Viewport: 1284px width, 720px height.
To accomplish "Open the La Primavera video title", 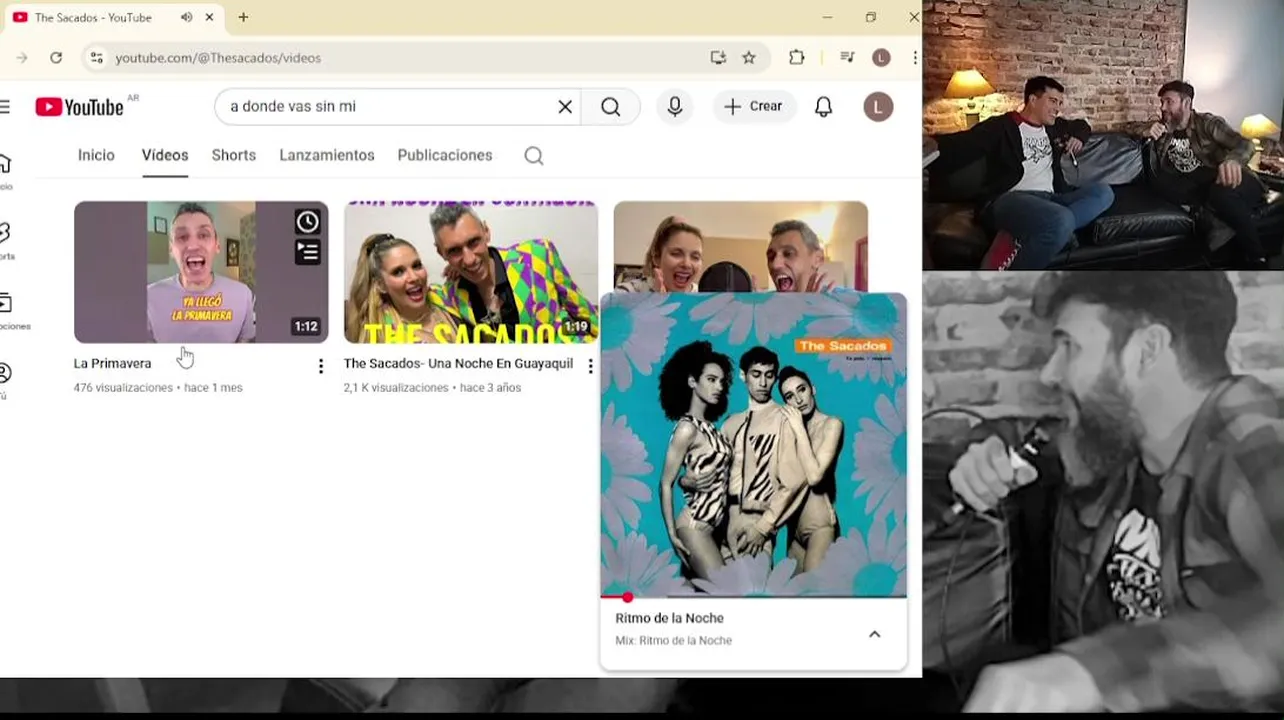I will pos(113,364).
